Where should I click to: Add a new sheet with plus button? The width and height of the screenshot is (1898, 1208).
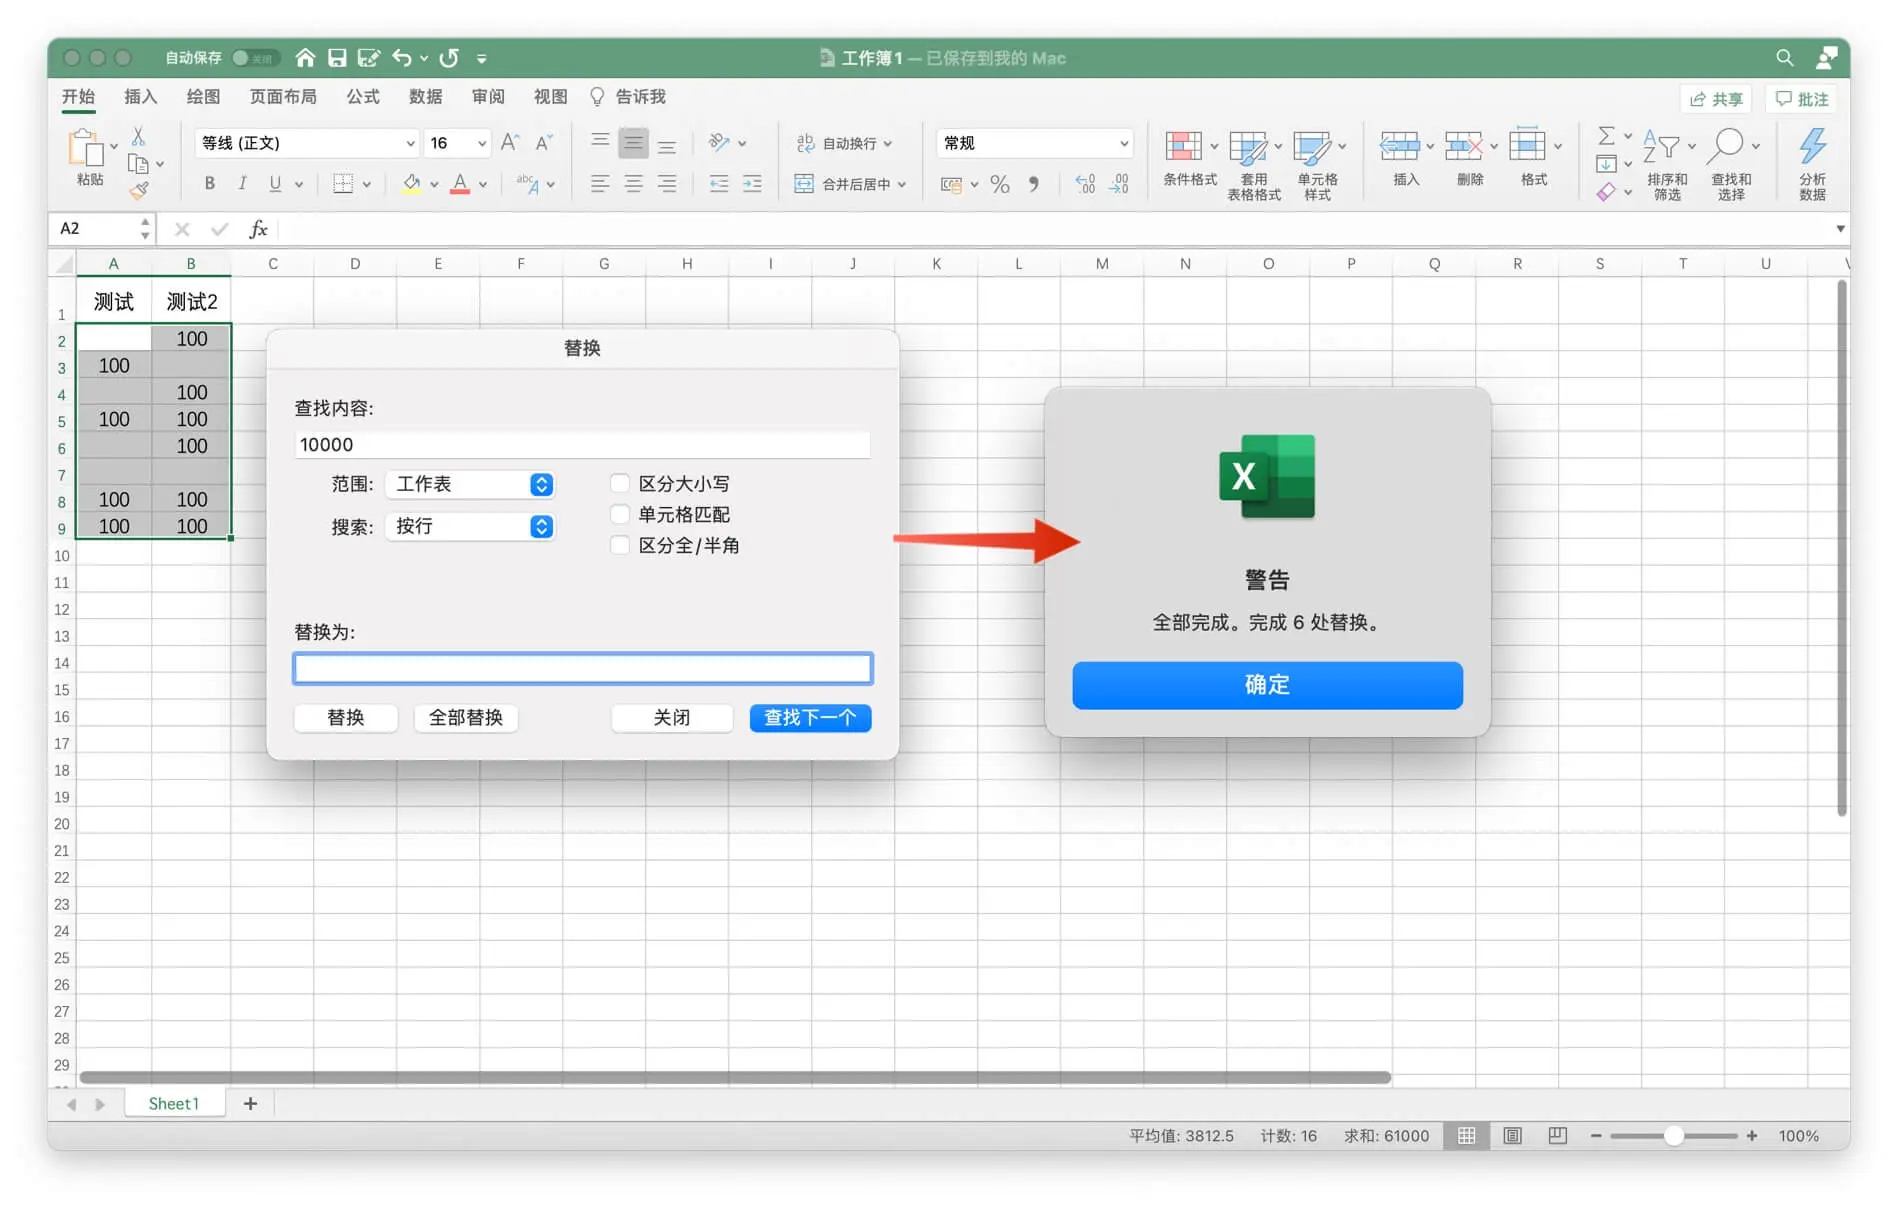click(250, 1103)
